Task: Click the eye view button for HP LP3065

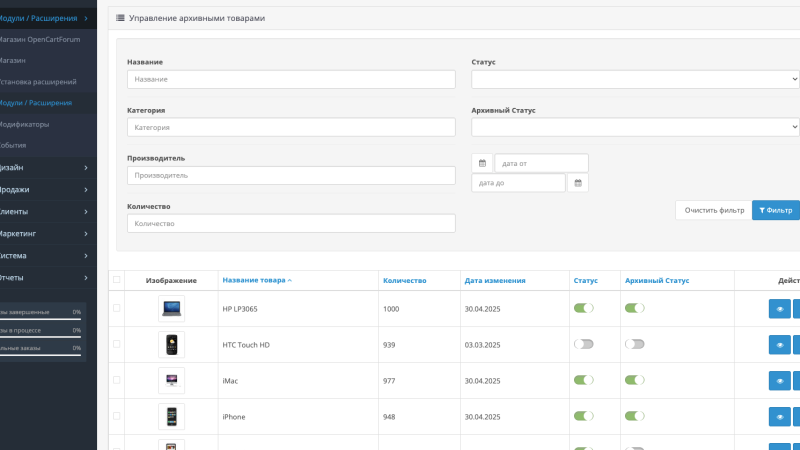Action: coord(780,309)
